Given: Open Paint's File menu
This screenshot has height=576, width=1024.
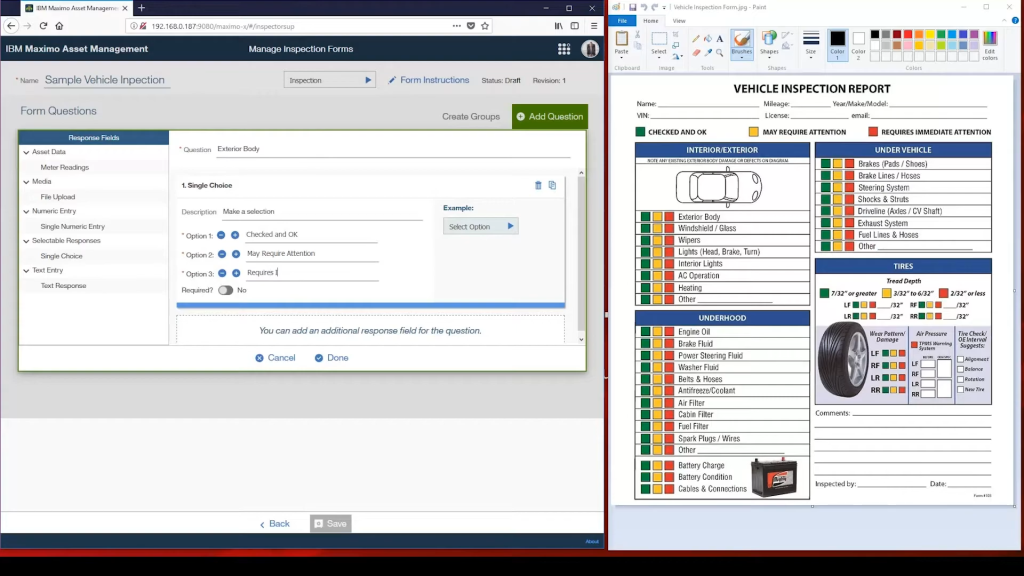Looking at the screenshot, I should click(x=622, y=21).
